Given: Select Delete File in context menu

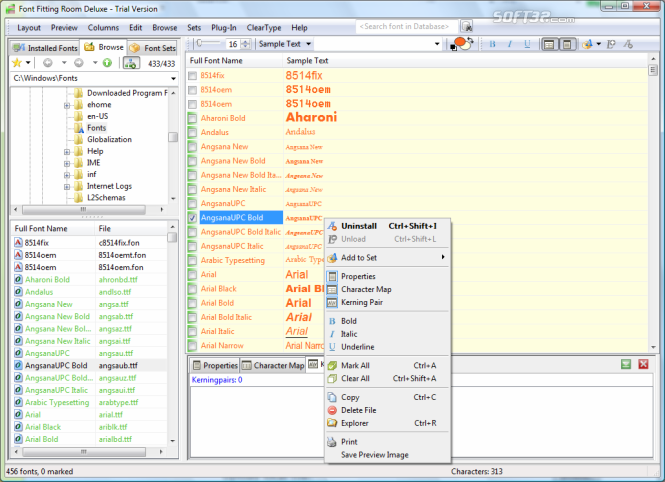Looking at the screenshot, I should (x=387, y=410).
